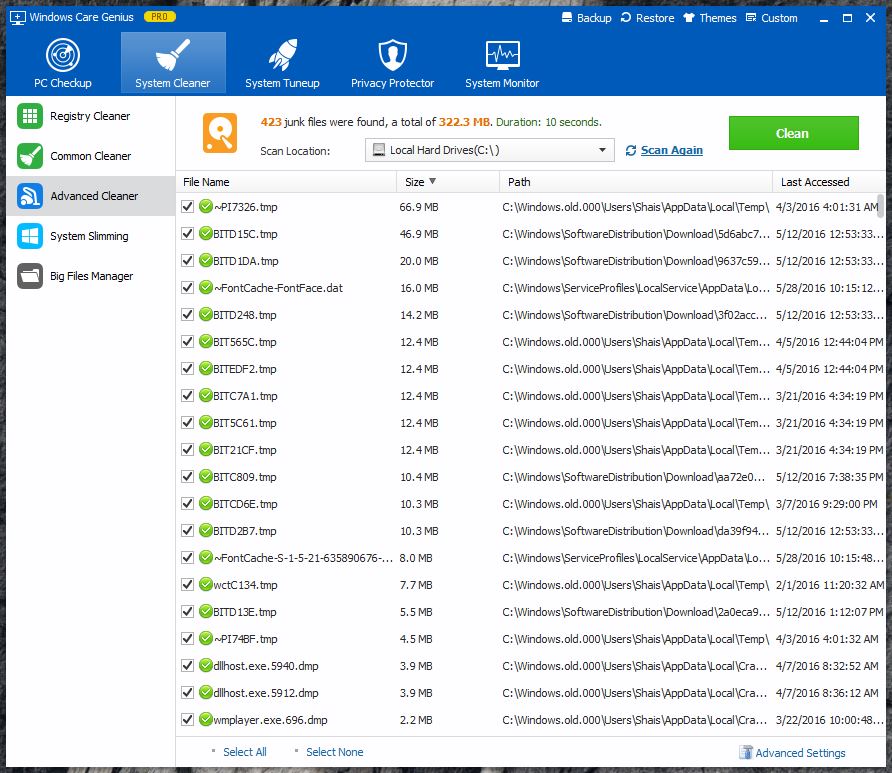Click the Advanced Cleaner blue icon
The height and width of the screenshot is (773, 892).
click(30, 196)
